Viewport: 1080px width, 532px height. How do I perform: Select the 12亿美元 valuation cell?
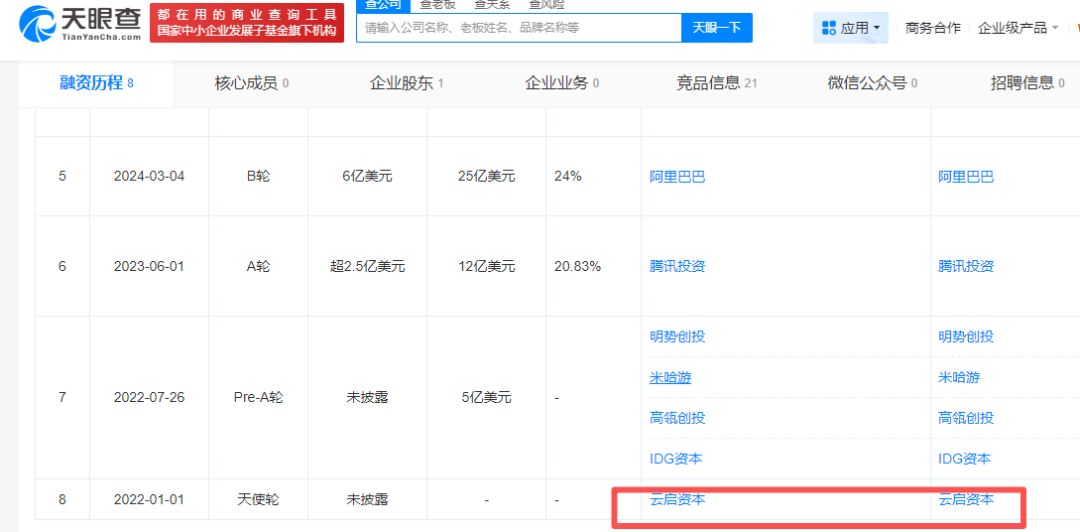pos(486,266)
